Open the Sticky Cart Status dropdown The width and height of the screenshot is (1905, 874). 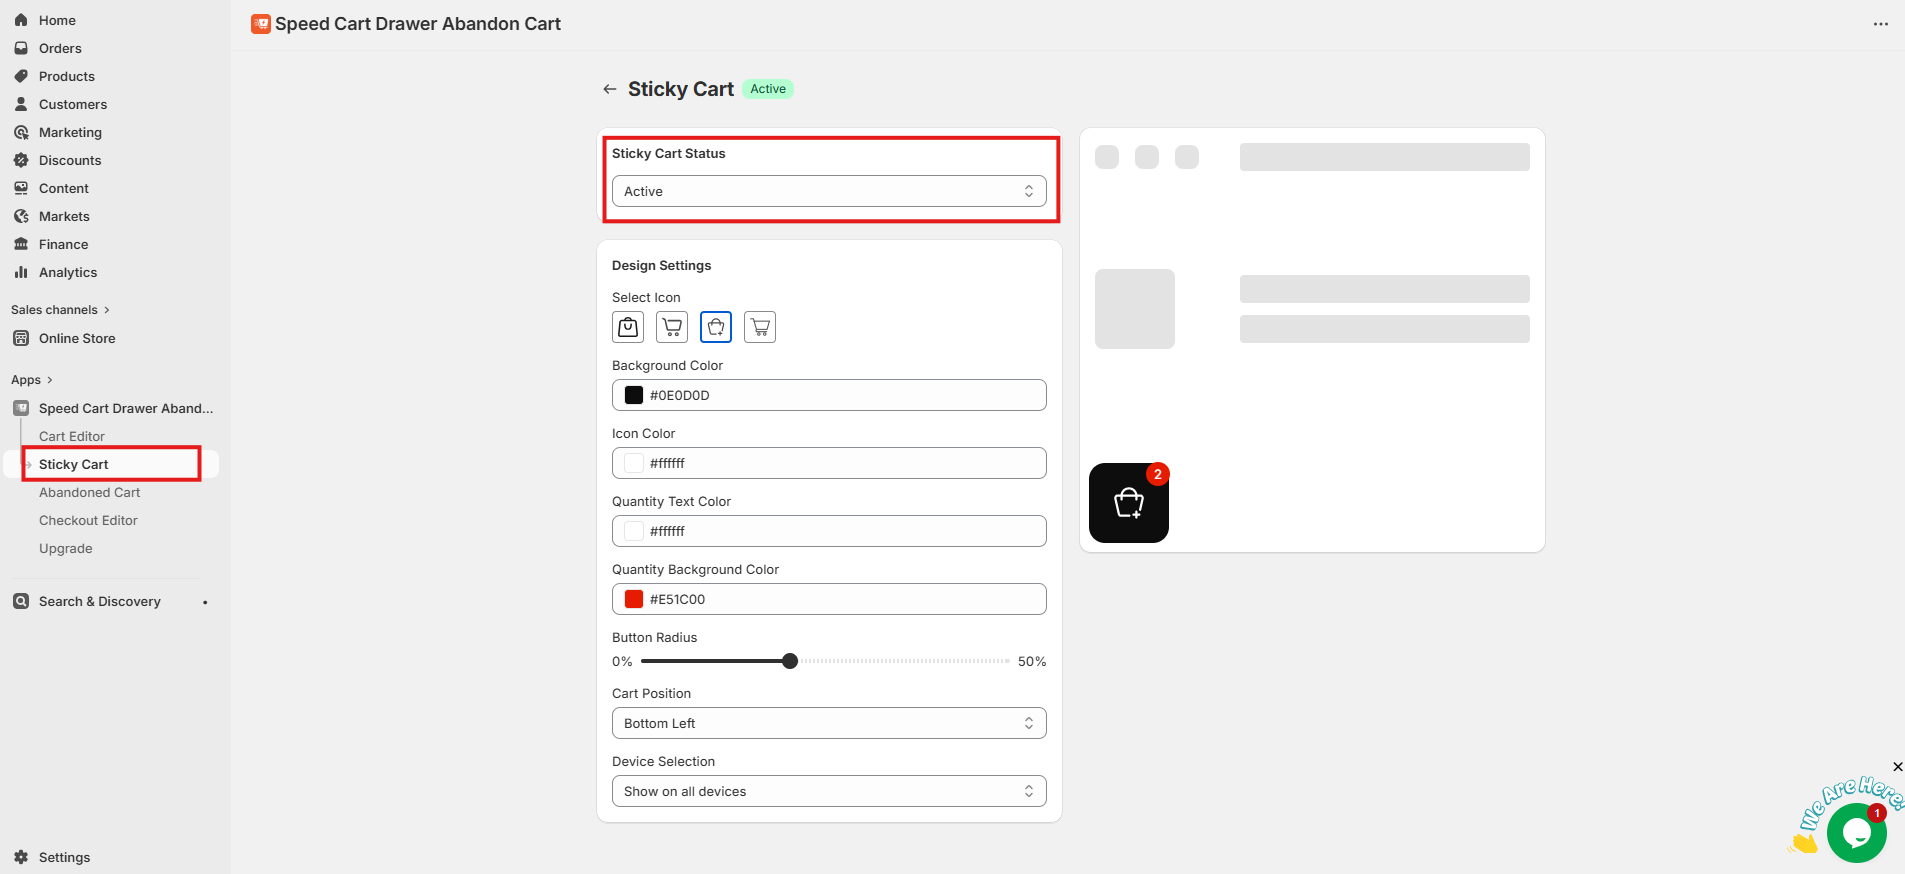(x=828, y=191)
